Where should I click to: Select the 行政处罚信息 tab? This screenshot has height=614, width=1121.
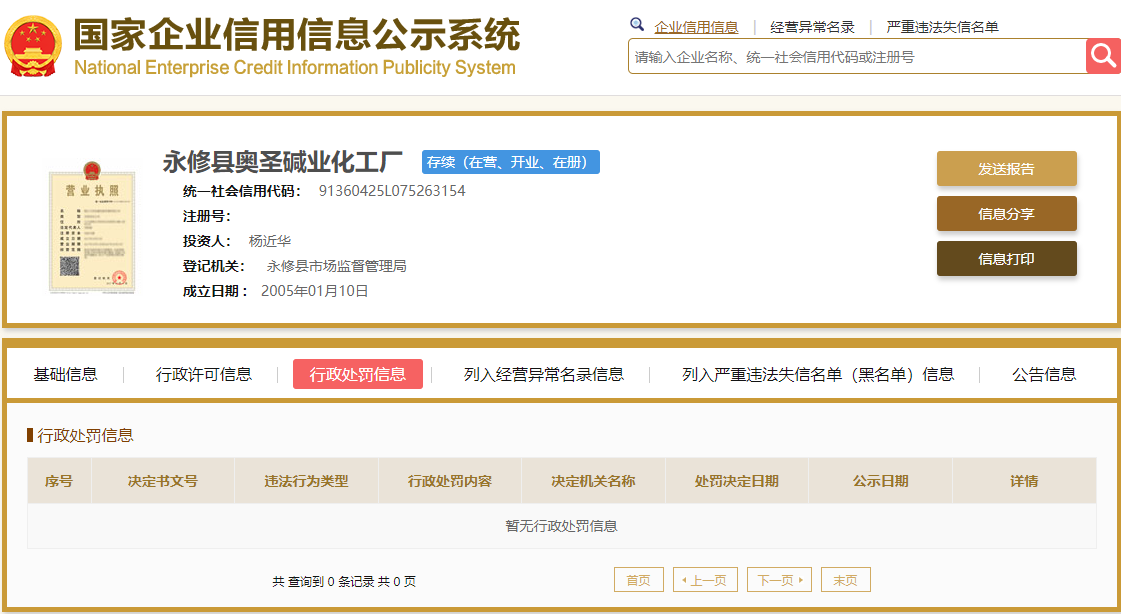(357, 374)
